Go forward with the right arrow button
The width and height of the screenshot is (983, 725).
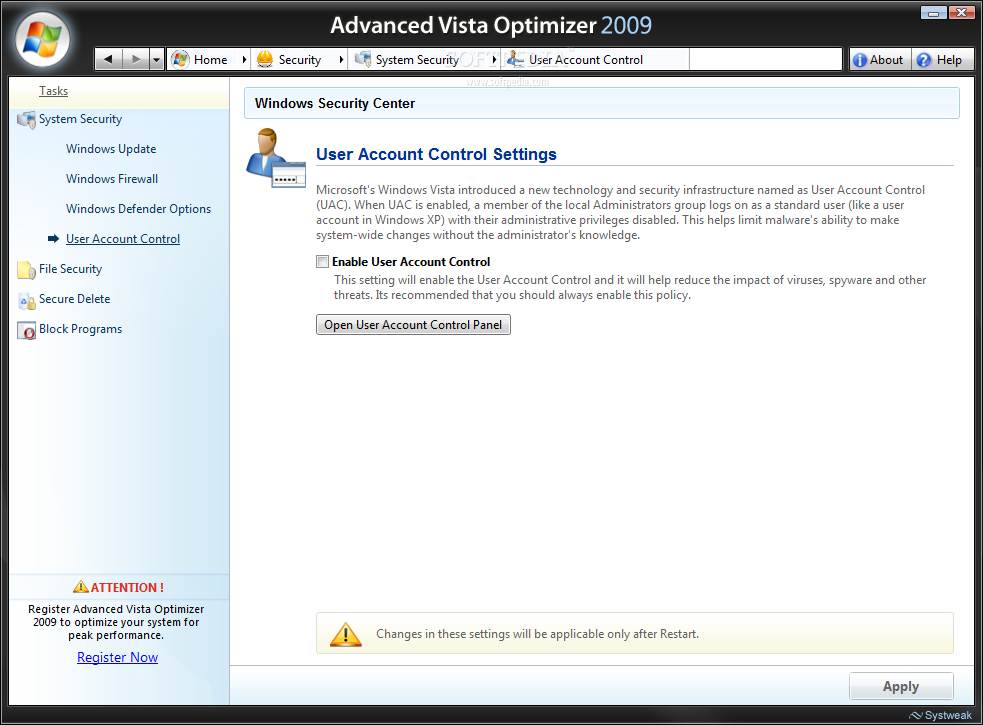coord(135,59)
